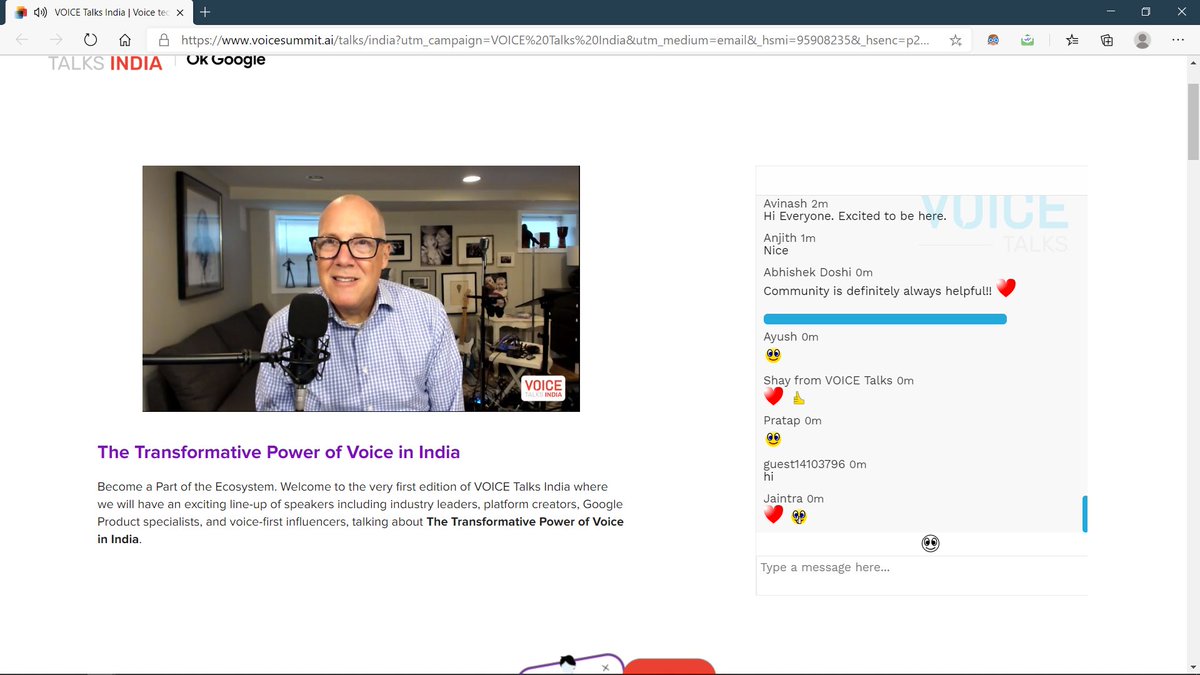Click the eyes emoji under Ayush
This screenshot has width=1200, height=675.
pyautogui.click(x=773, y=355)
